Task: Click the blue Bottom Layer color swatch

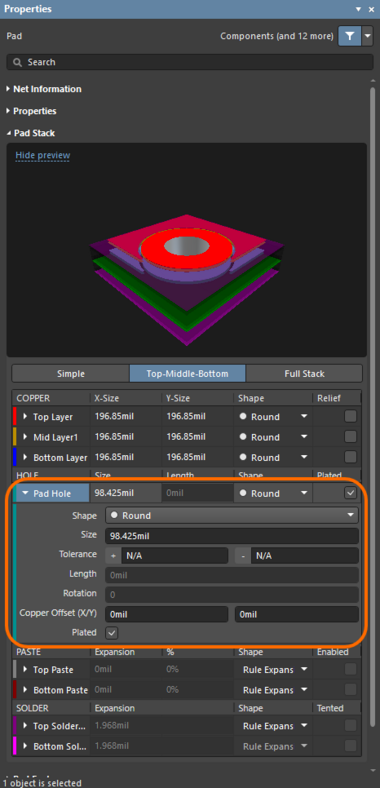Action: click(15, 458)
